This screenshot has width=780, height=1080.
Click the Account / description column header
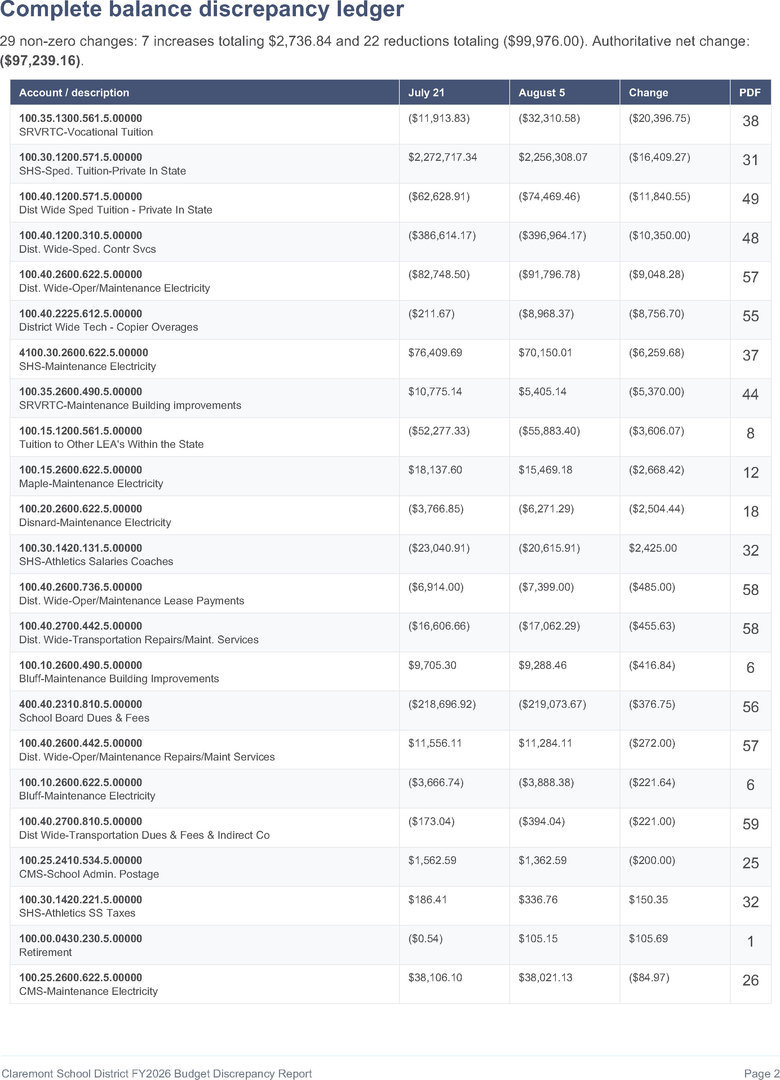[74, 92]
